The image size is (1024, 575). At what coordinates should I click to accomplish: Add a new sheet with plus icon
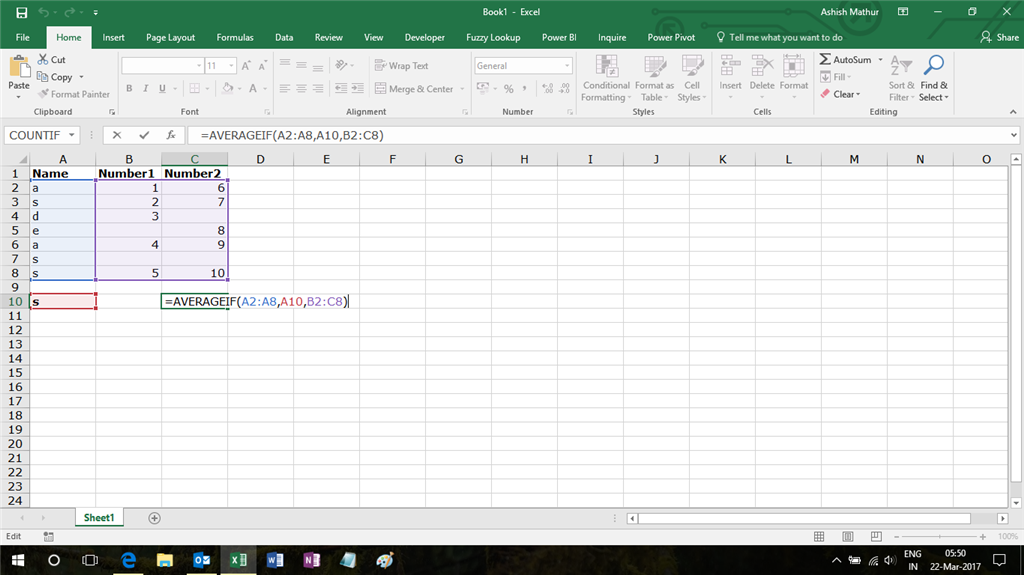point(154,518)
